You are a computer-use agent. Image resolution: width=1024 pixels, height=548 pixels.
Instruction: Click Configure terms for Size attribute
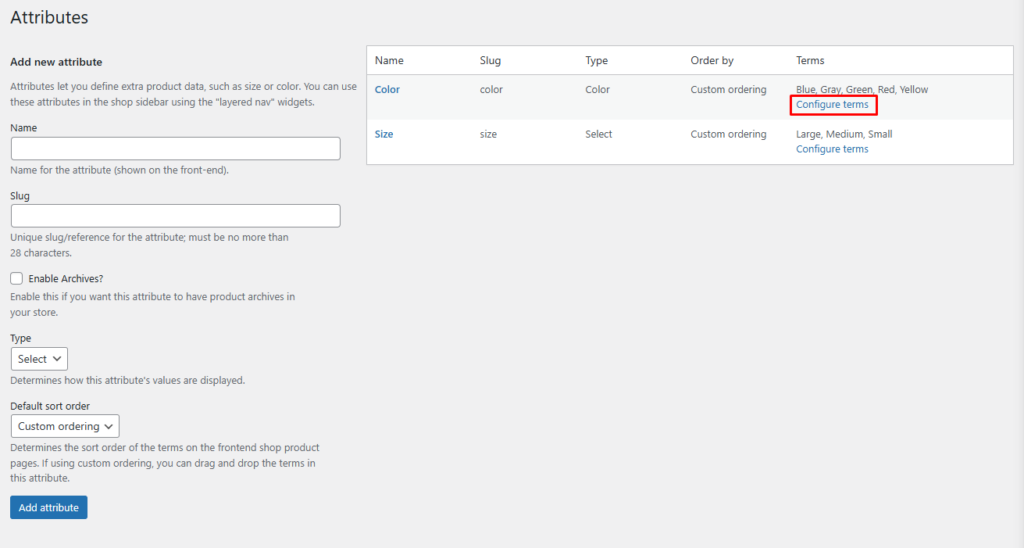[x=832, y=149]
